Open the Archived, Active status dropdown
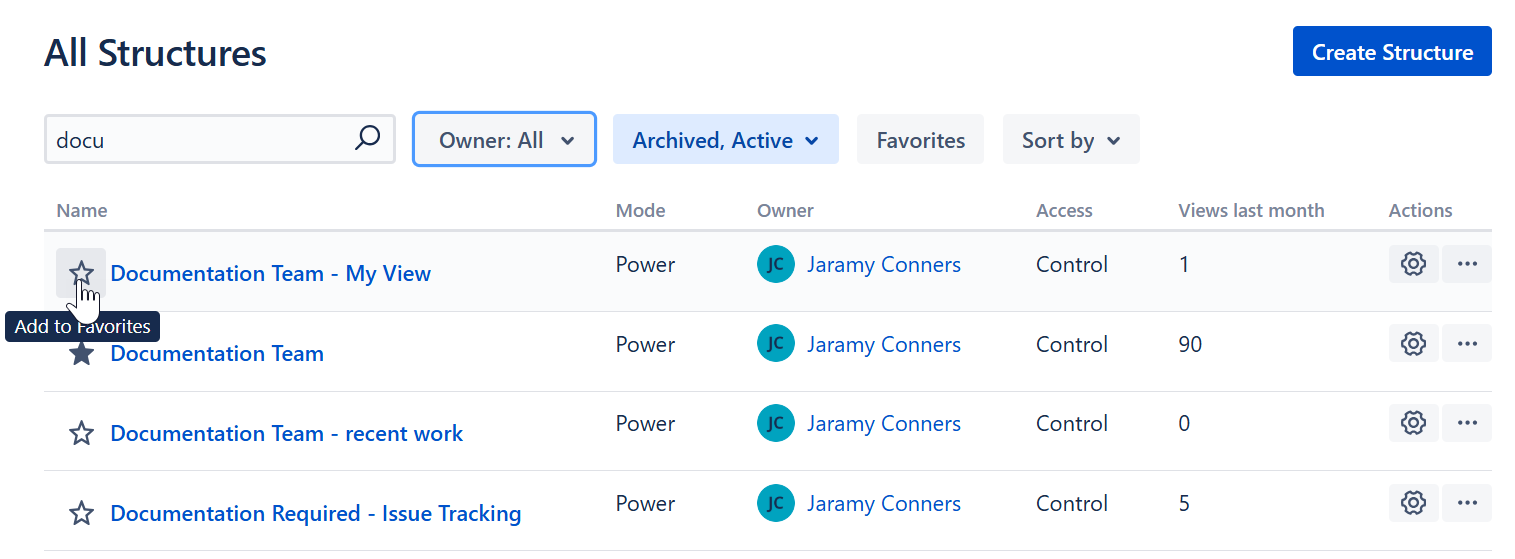 725,140
